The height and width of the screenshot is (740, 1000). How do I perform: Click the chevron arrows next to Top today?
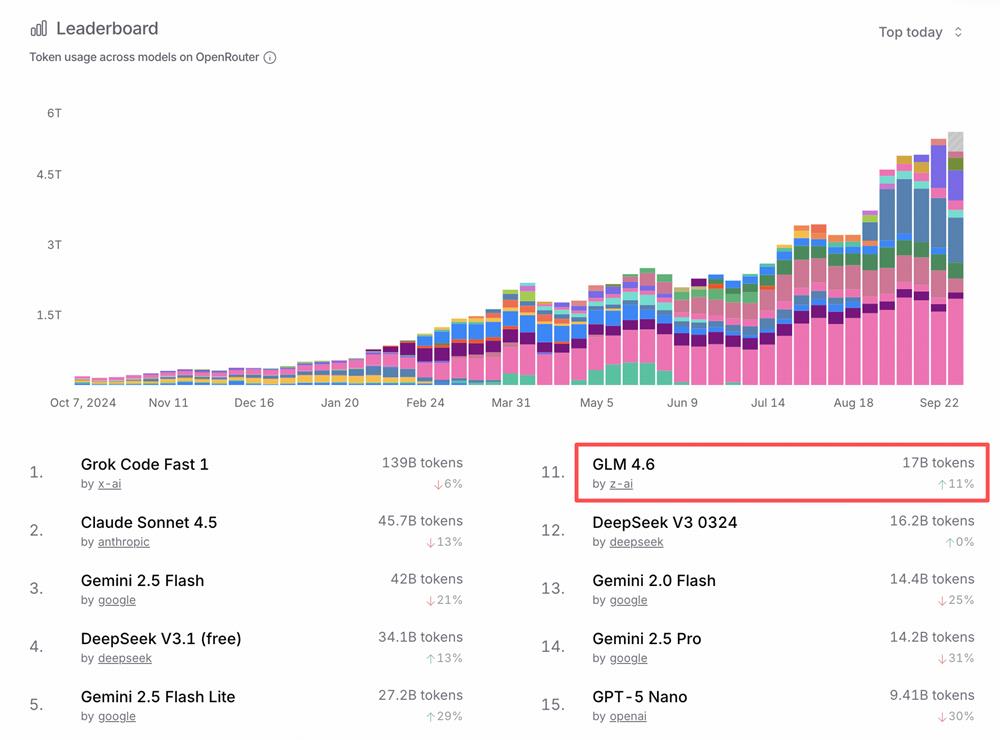958,32
